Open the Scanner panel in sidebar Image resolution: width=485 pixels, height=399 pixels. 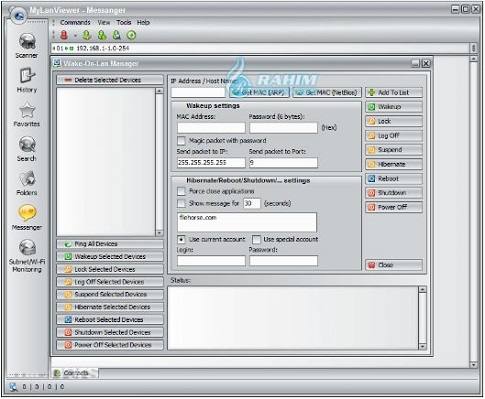[x=27, y=45]
